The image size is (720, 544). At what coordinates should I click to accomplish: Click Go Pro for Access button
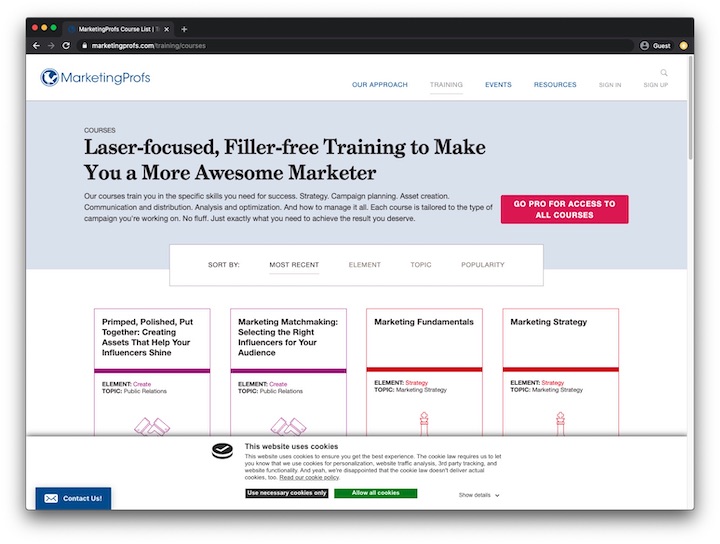point(564,209)
